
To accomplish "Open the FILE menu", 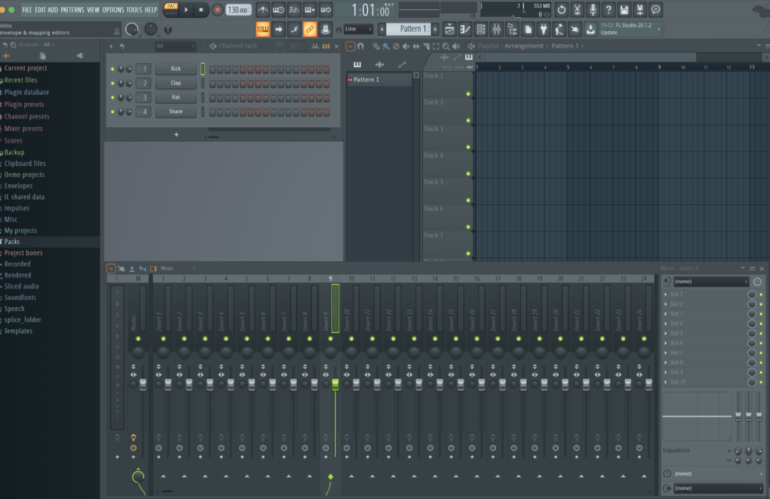I will [27, 9].
